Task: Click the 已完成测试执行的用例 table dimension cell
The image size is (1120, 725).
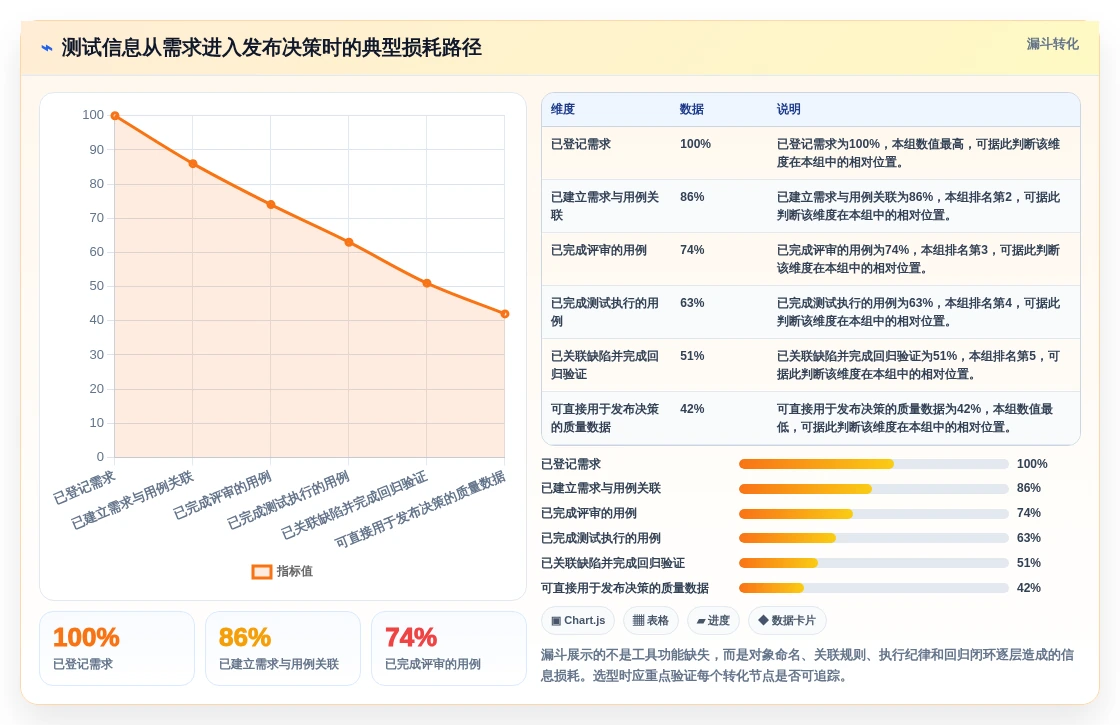Action: point(605,312)
